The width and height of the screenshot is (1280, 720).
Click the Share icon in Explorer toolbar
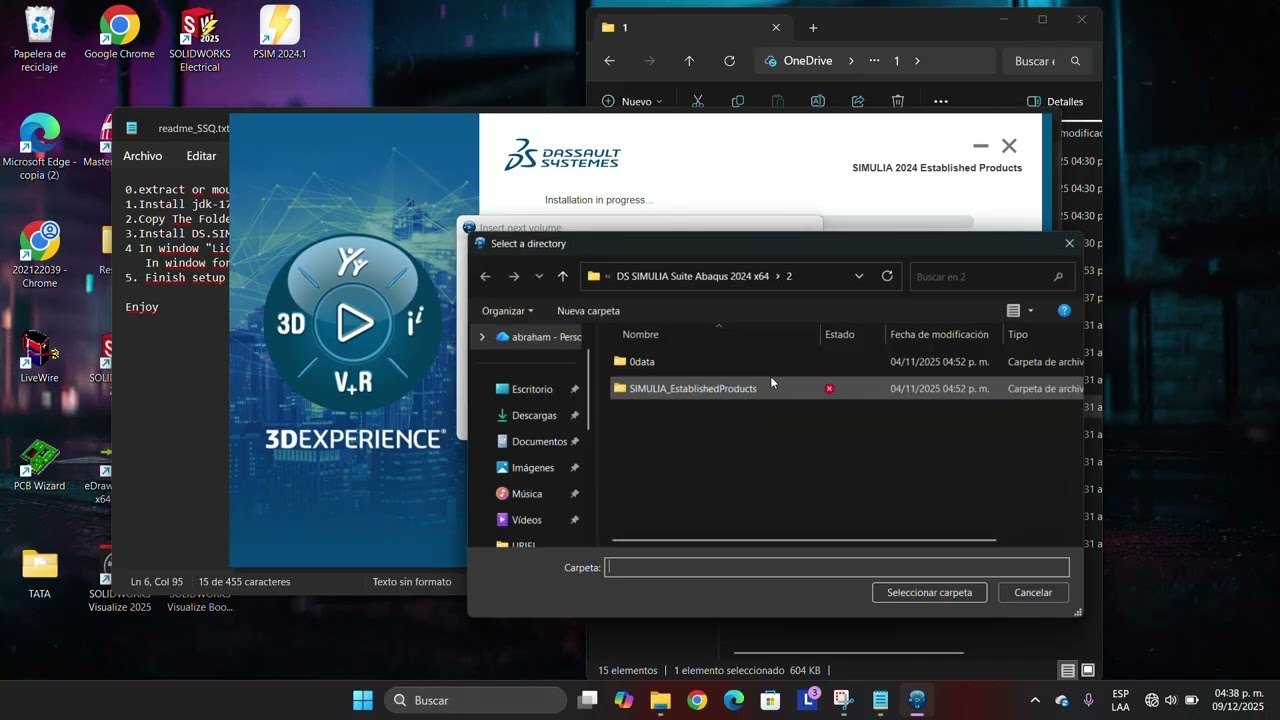coord(858,101)
